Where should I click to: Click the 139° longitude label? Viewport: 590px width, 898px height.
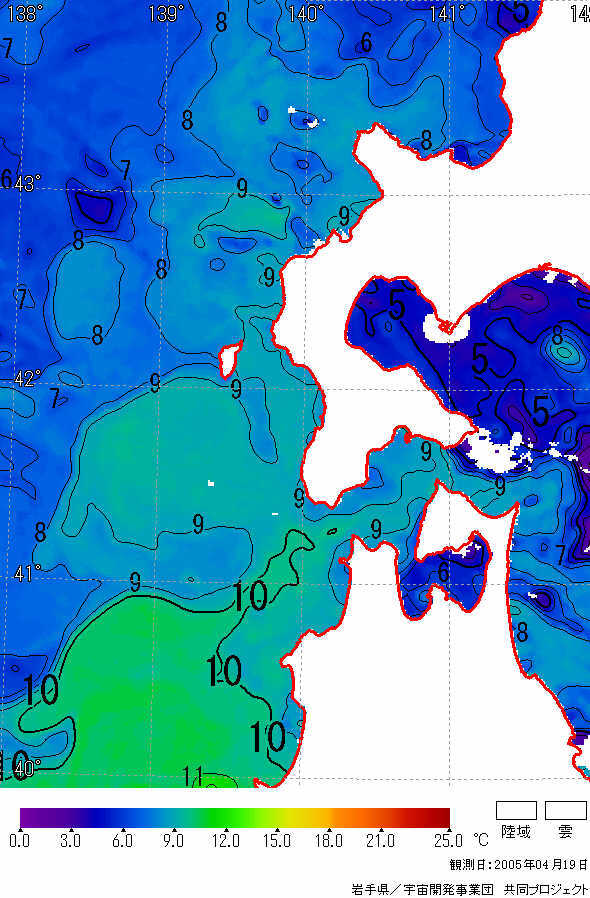(x=166, y=13)
